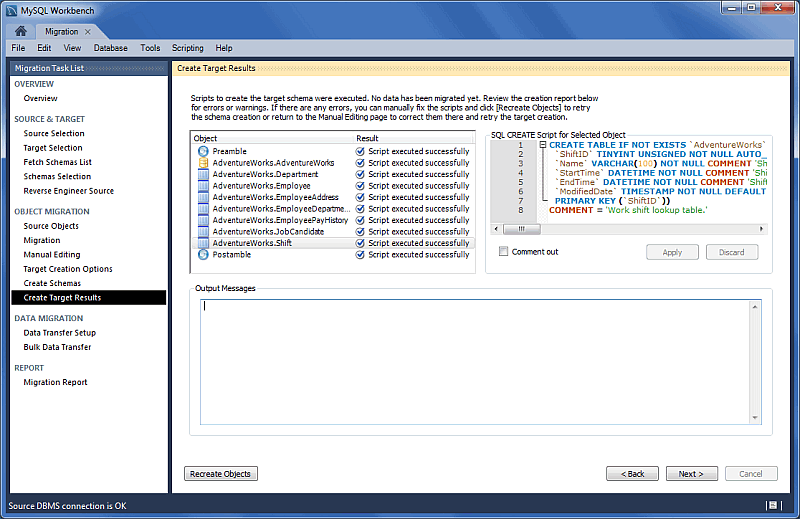This screenshot has height=519, width=800.
Task: Open the Scripting menu
Action: [187, 48]
